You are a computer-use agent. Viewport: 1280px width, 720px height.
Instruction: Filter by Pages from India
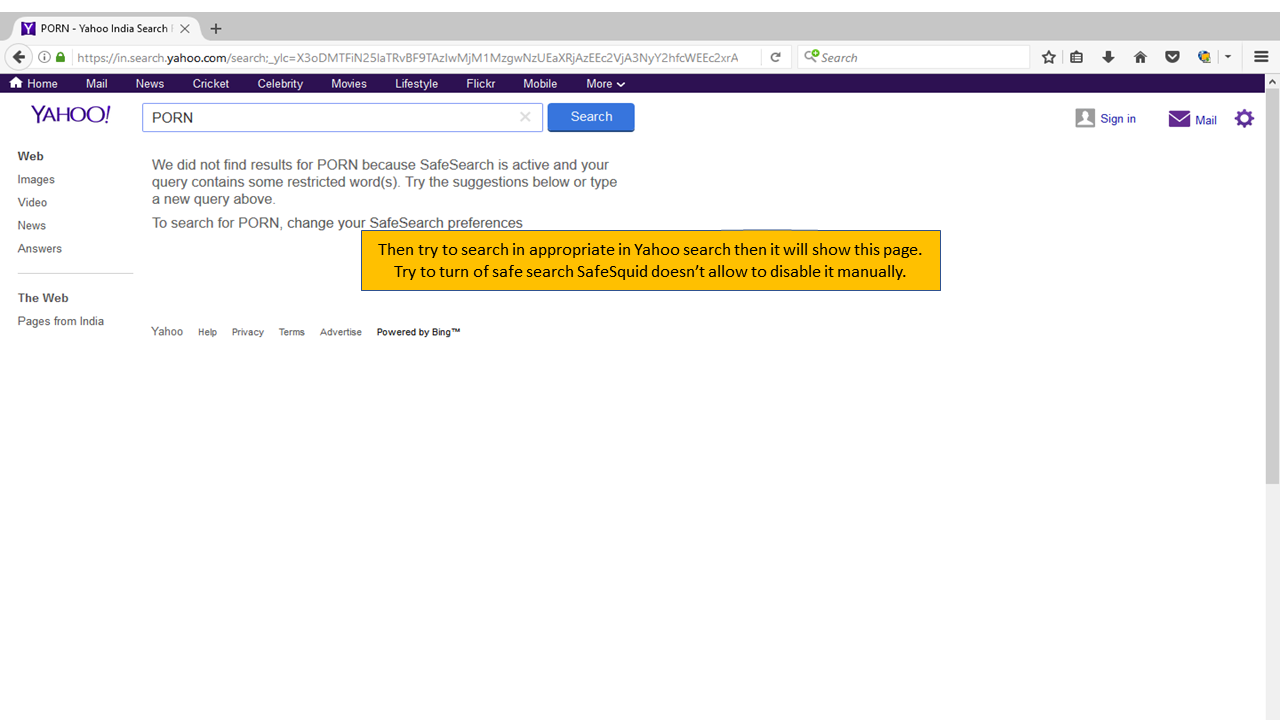(61, 322)
